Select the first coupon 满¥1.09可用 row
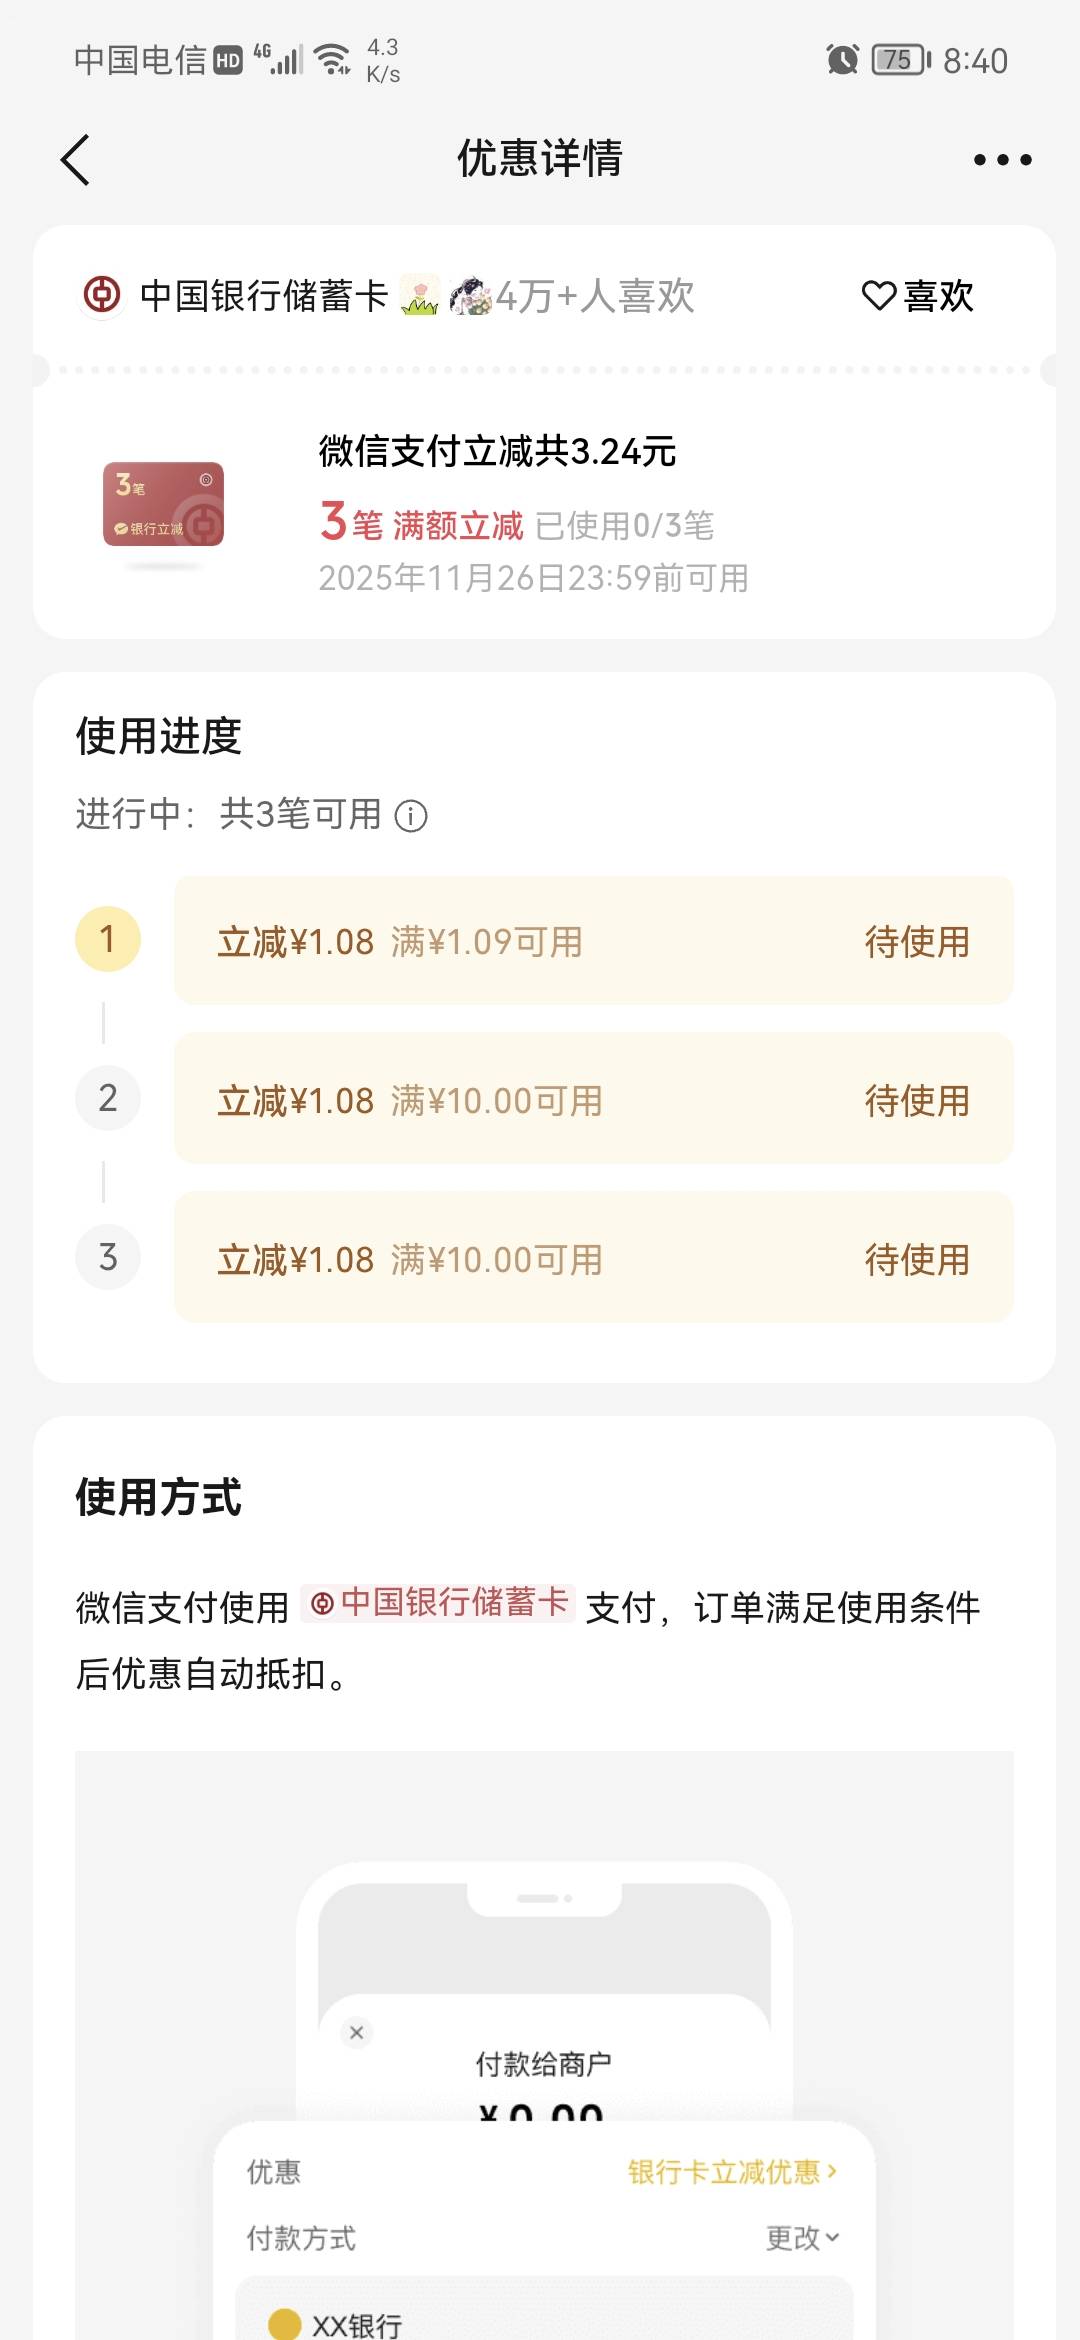 (593, 941)
